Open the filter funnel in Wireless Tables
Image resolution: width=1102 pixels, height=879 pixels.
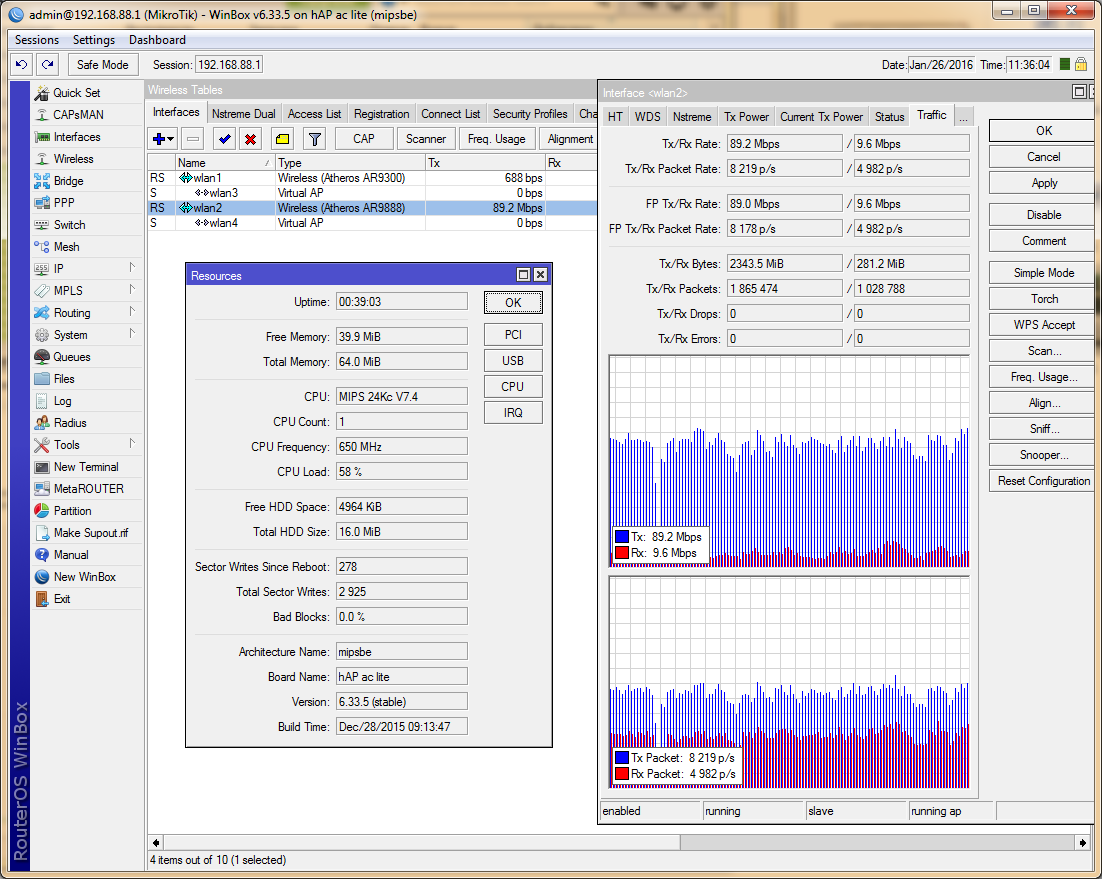pos(314,139)
